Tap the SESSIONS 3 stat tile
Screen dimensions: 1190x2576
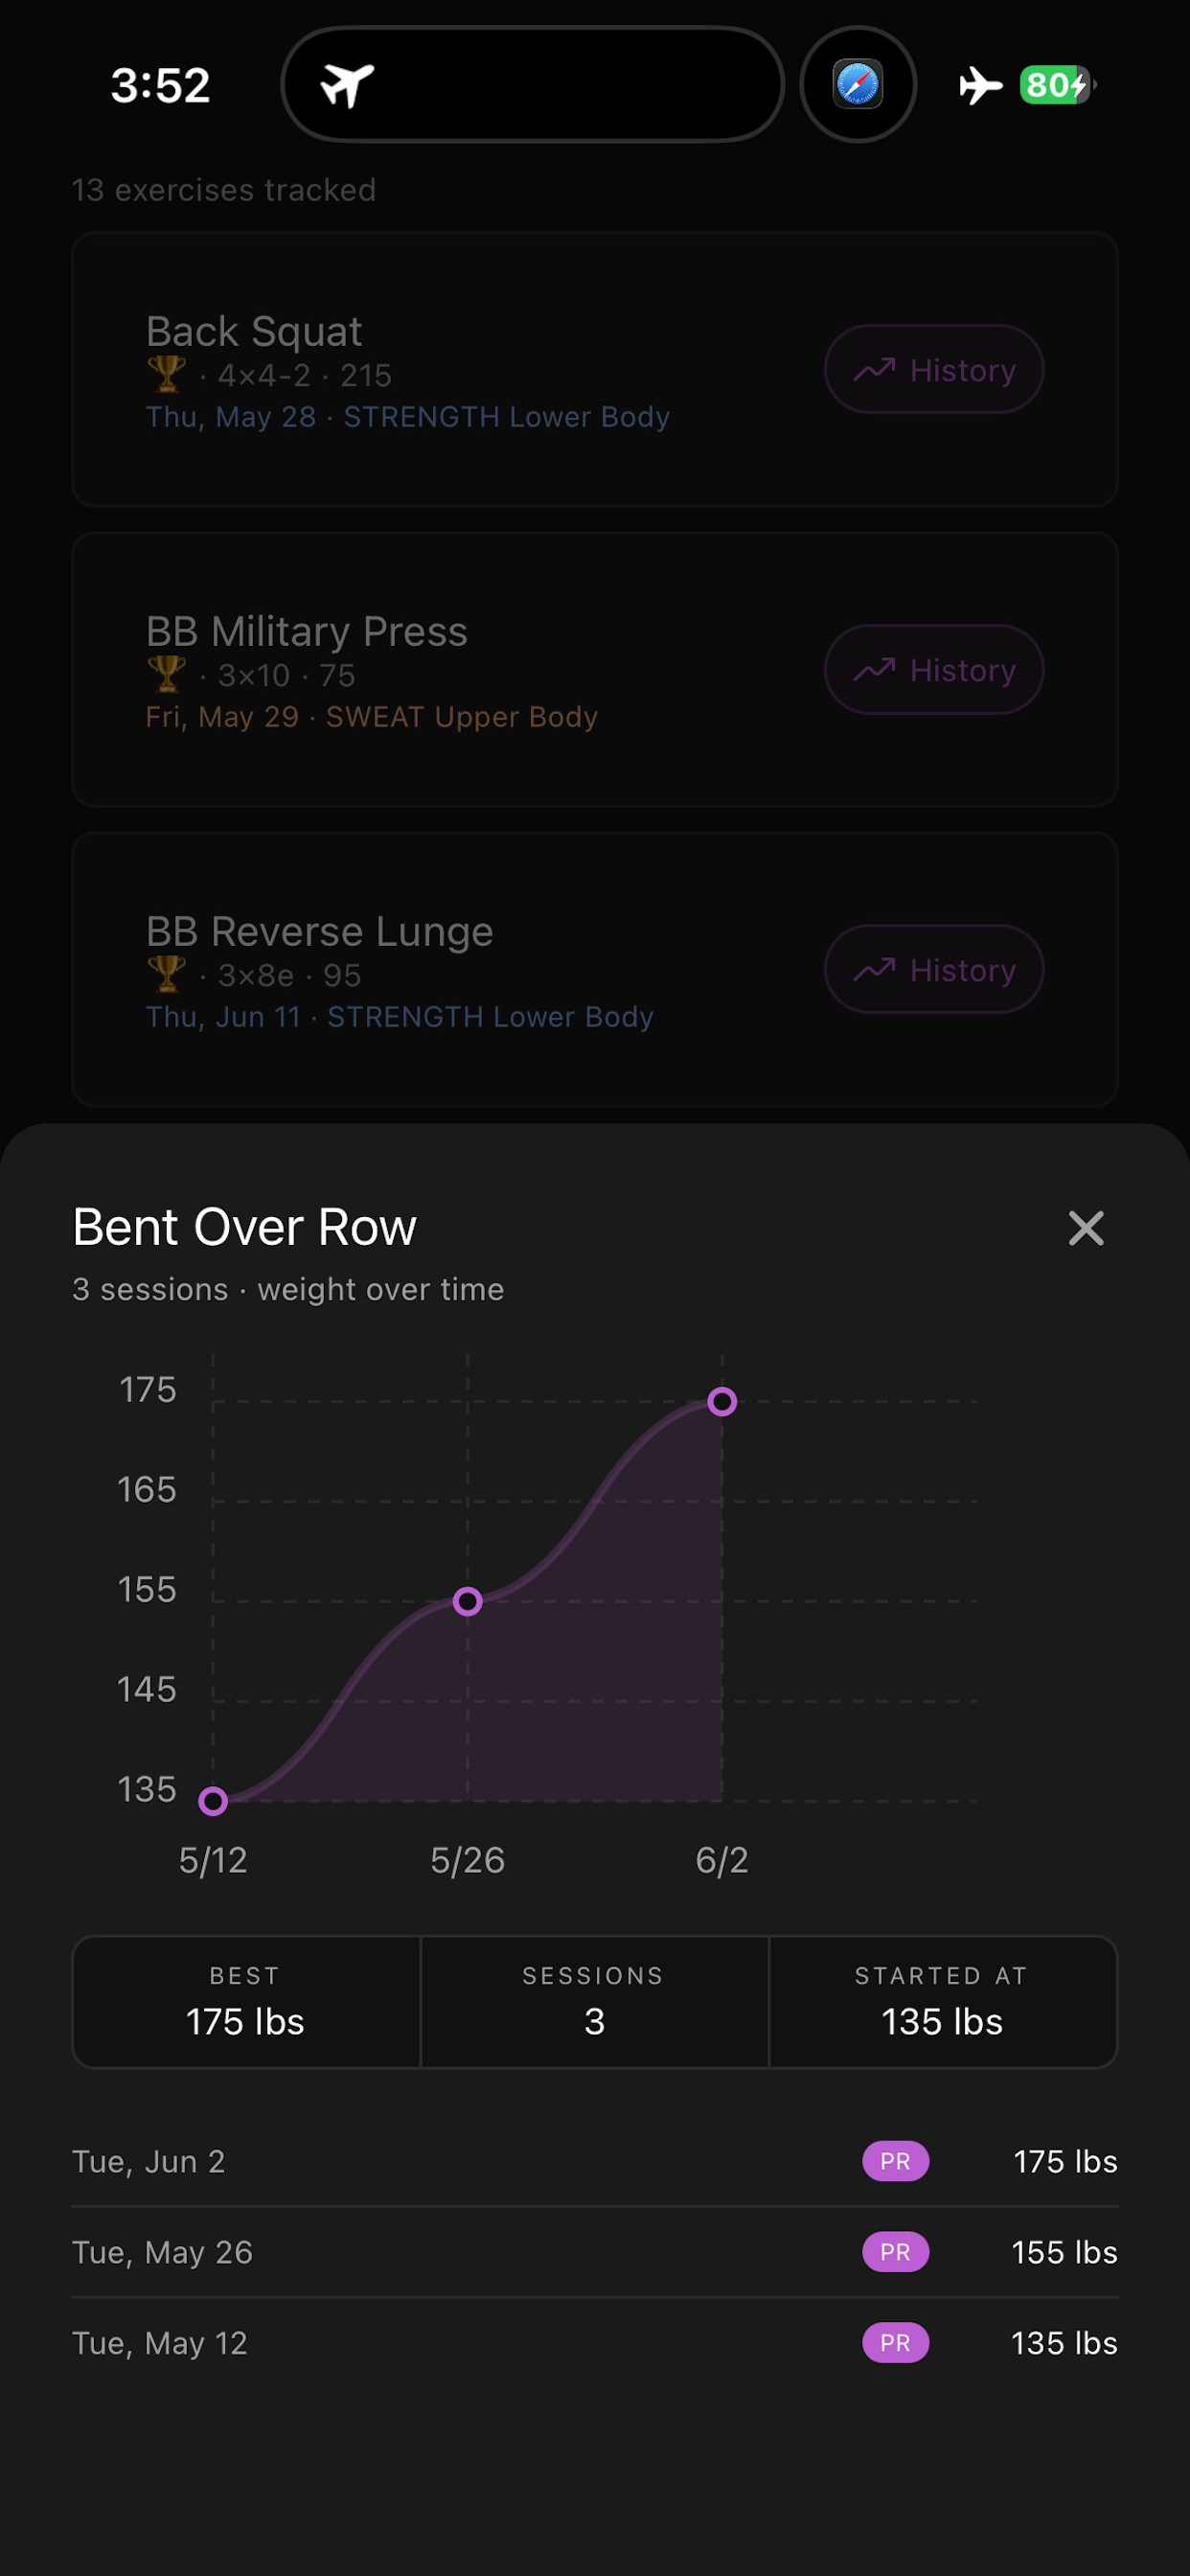point(594,2001)
